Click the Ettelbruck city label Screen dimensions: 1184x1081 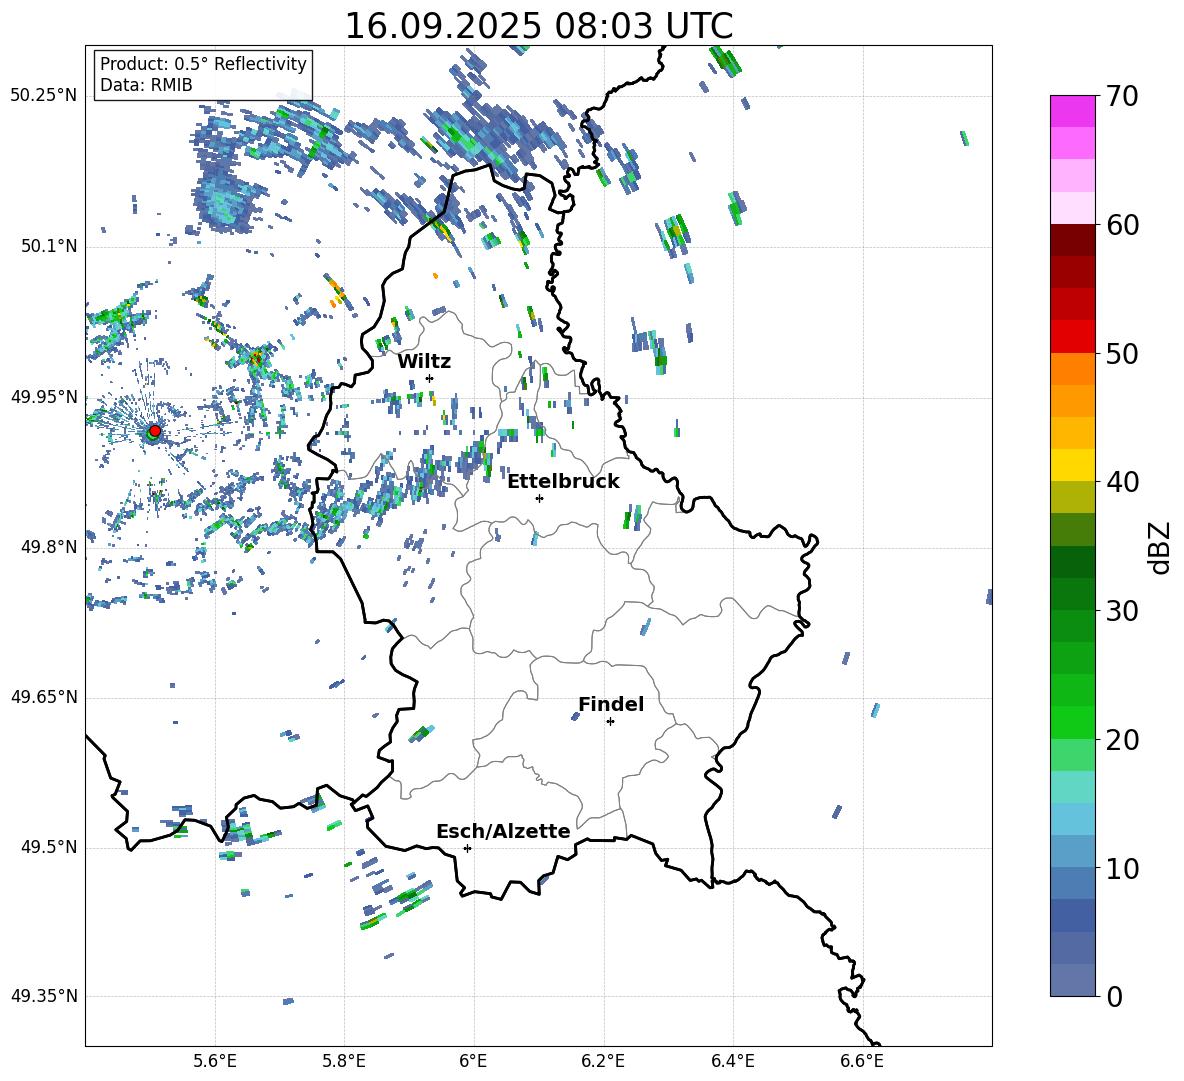click(x=563, y=482)
